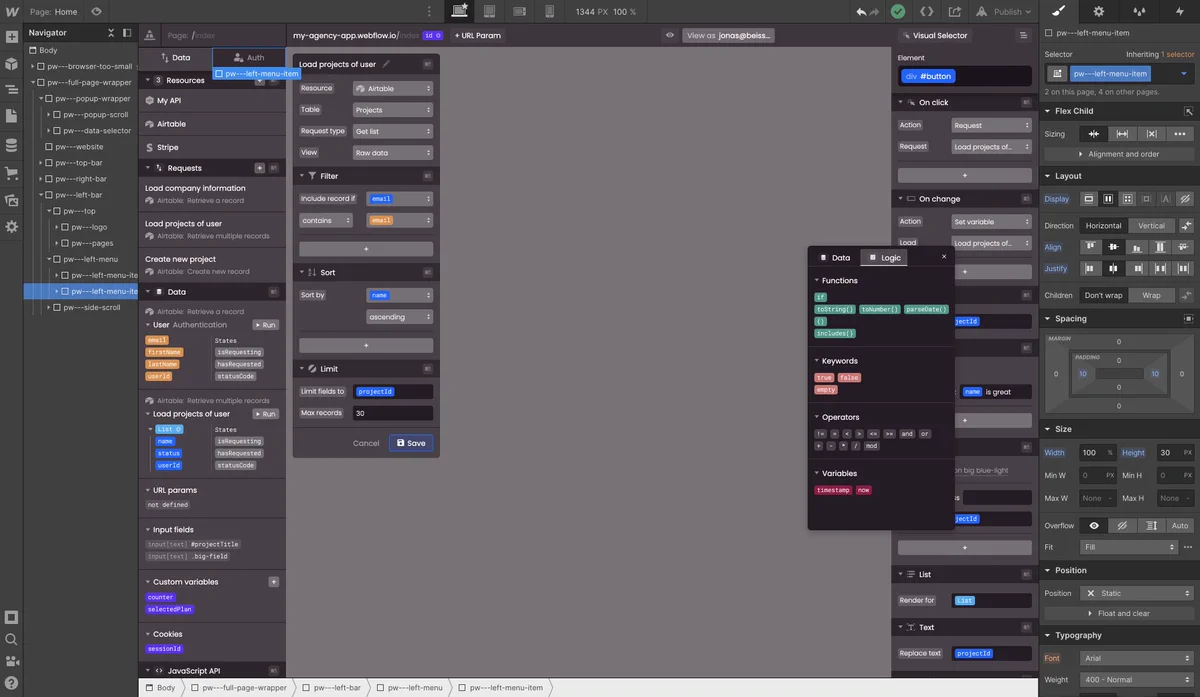Switch to the Auth tab
The height and width of the screenshot is (697, 1200).
point(249,58)
